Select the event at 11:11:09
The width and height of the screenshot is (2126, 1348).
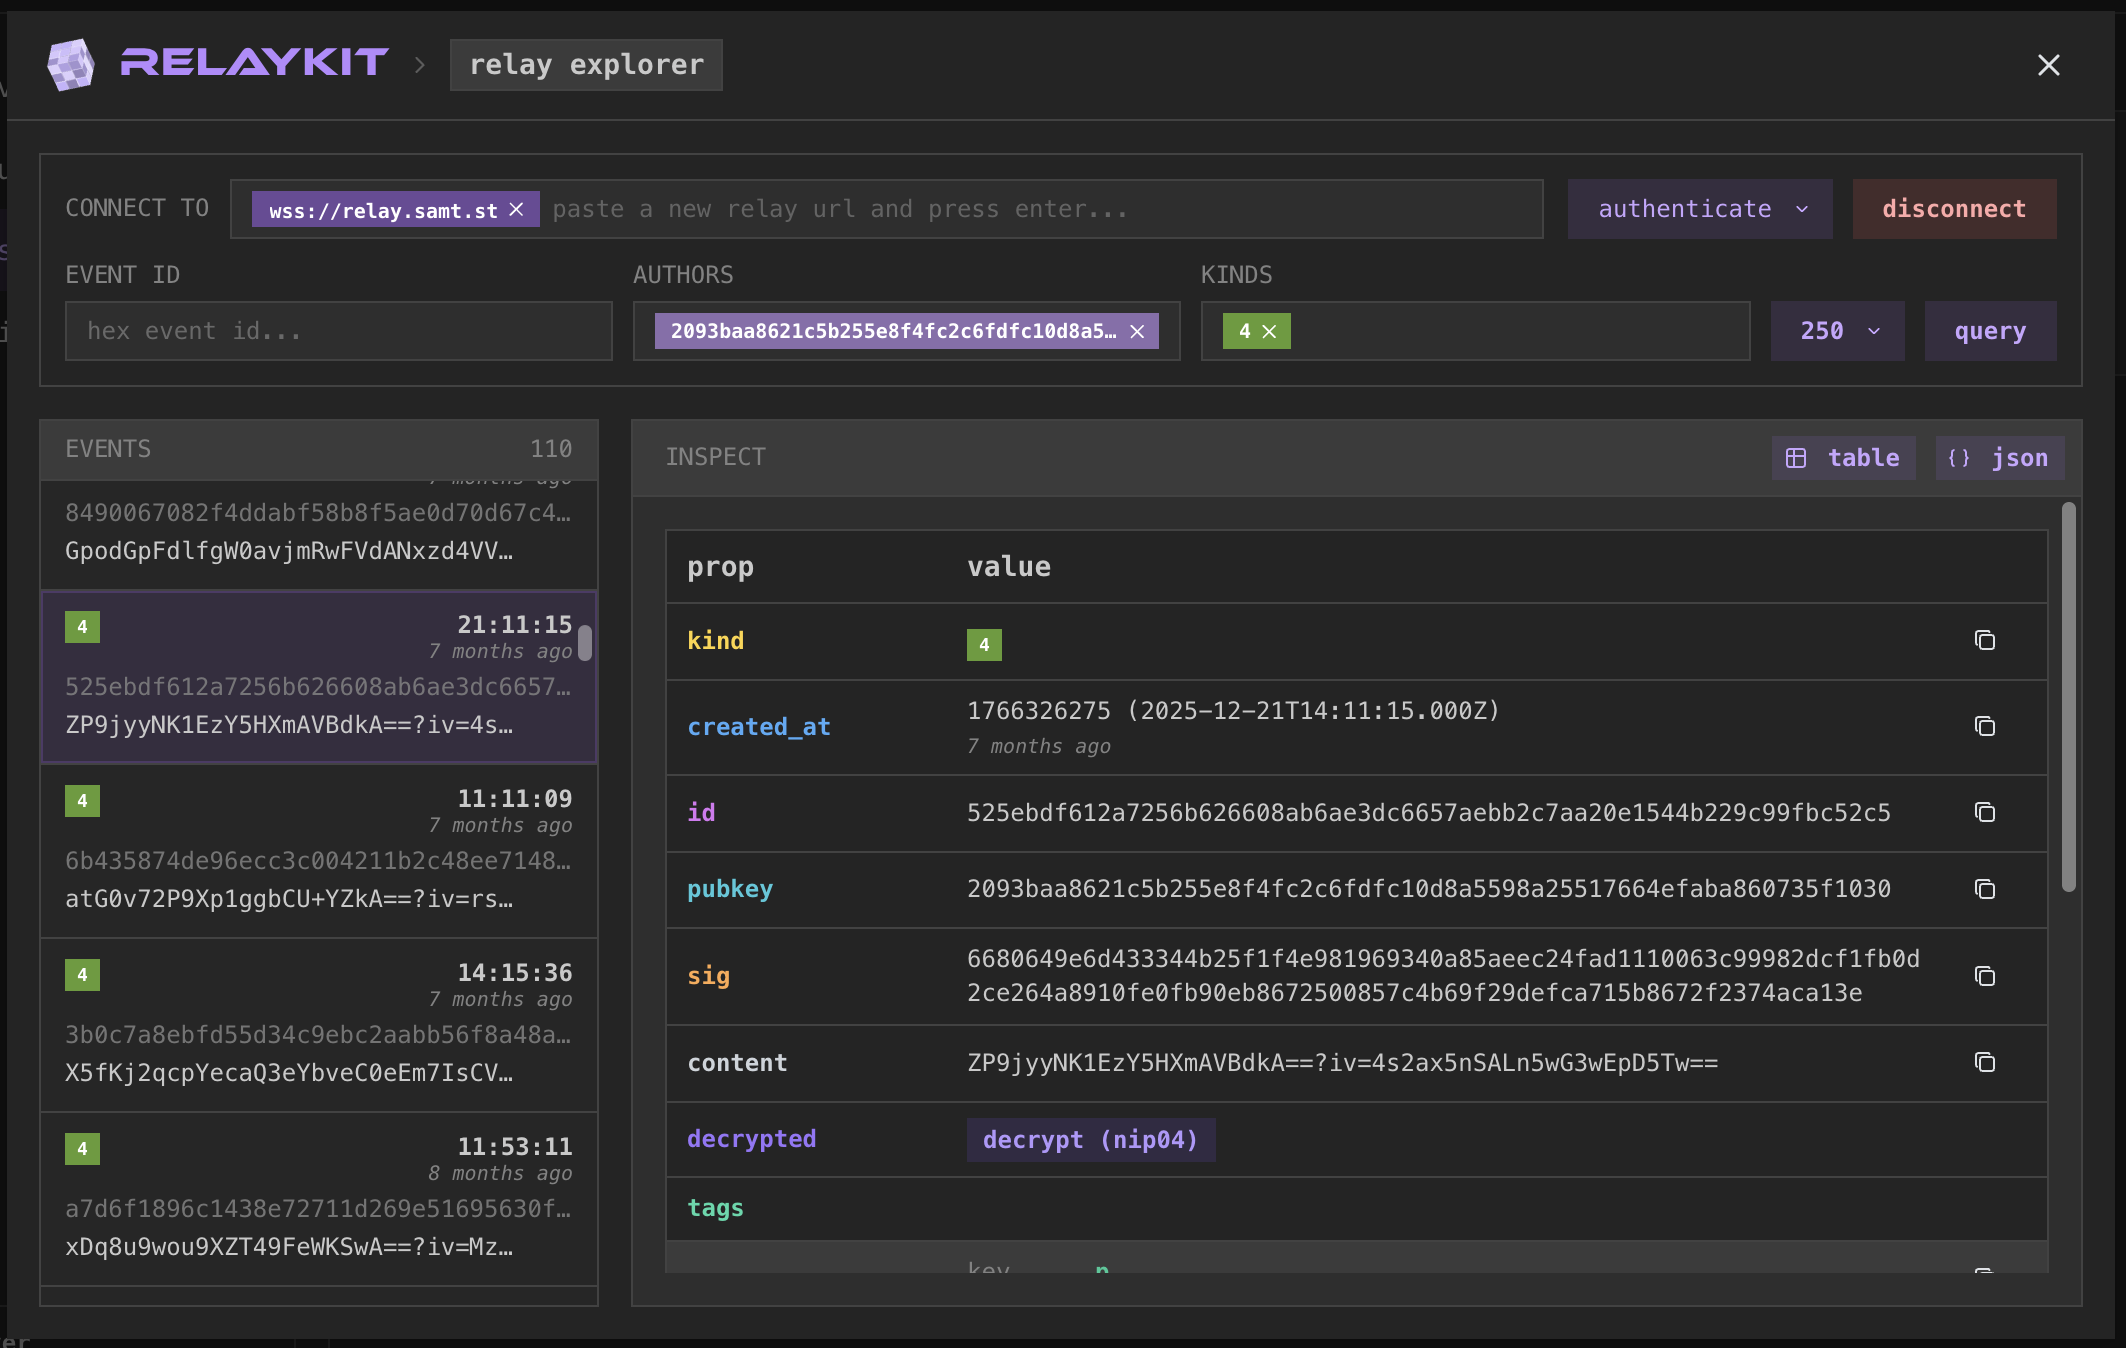click(319, 851)
